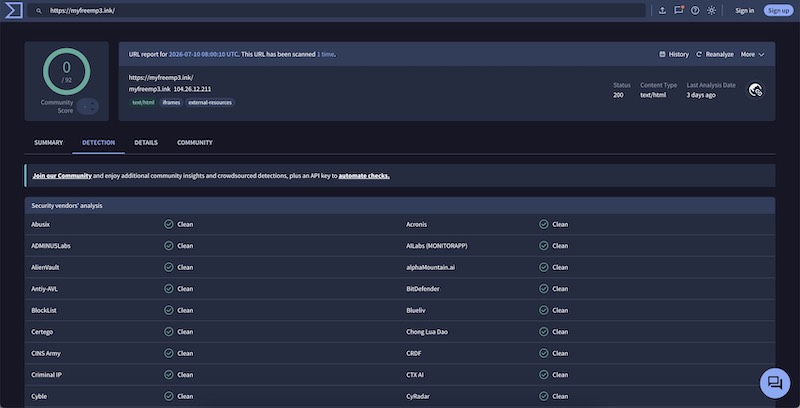The height and width of the screenshot is (408, 800).
Task: Open the floating chat bubble button
Action: coord(775,383)
